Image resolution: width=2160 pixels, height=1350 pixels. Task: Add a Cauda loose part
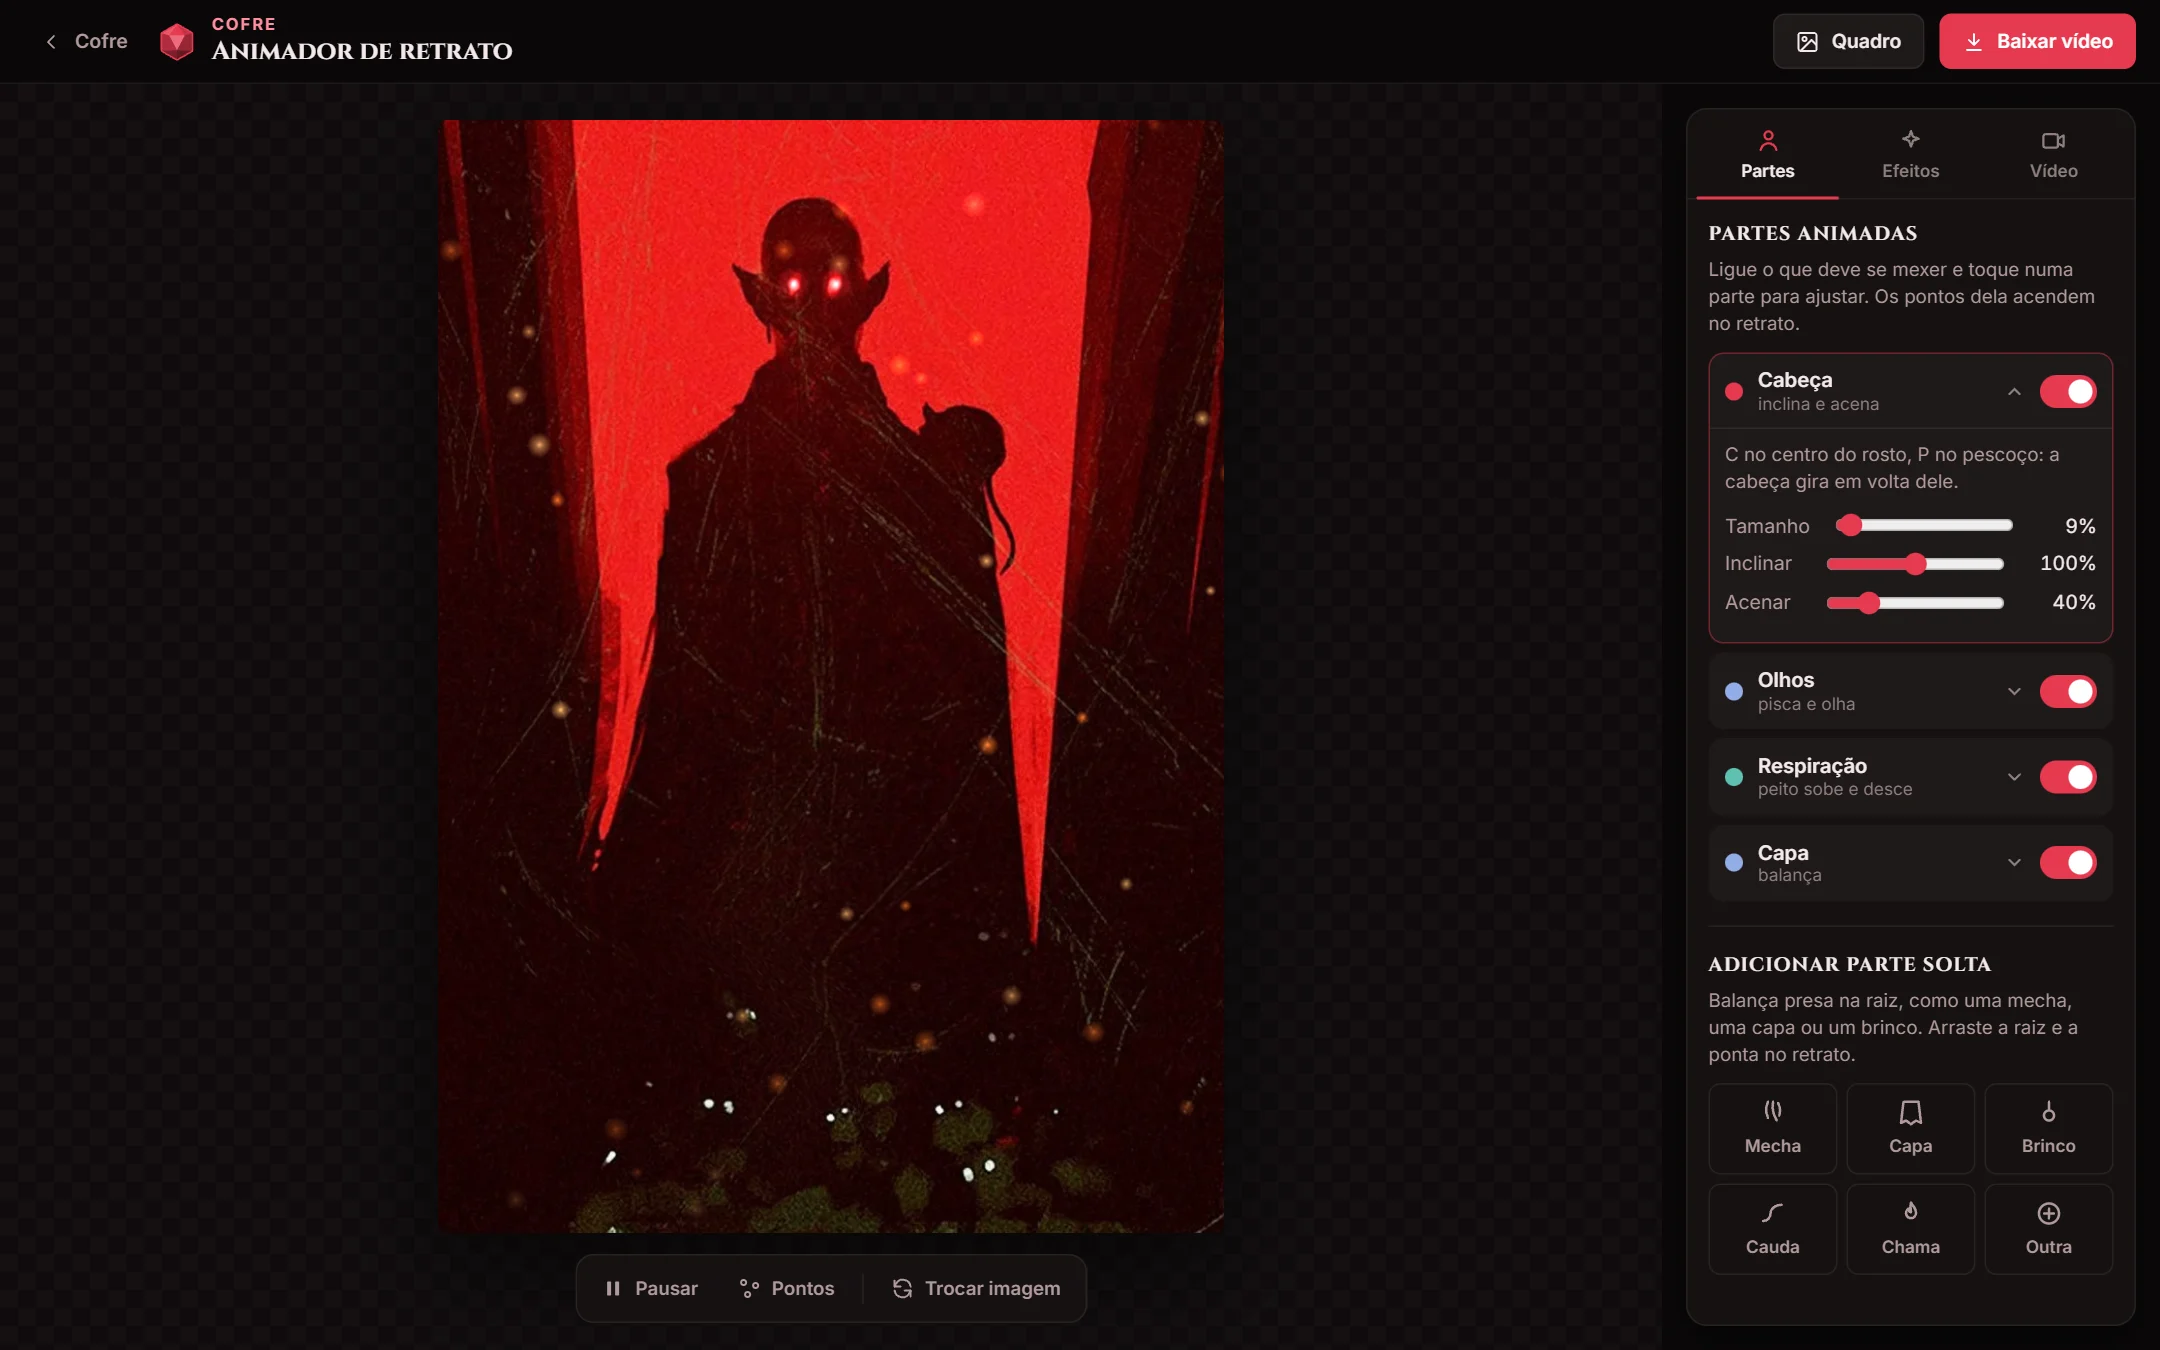1772,1229
